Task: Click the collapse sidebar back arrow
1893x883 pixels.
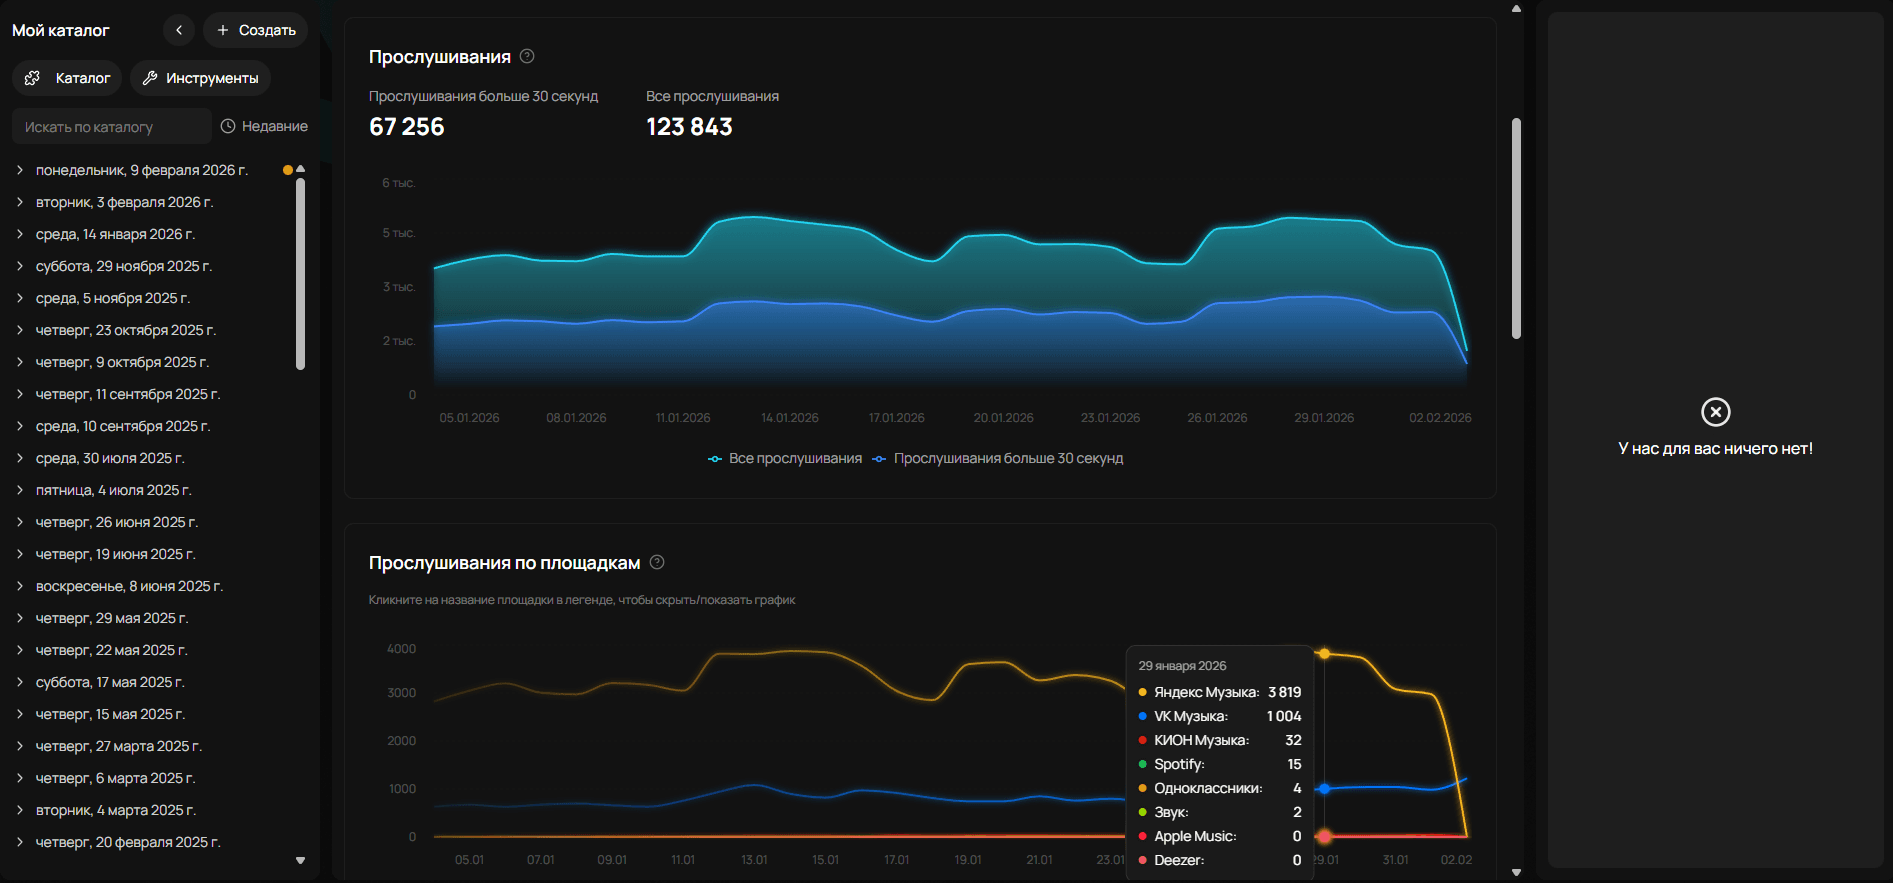Action: 179,30
